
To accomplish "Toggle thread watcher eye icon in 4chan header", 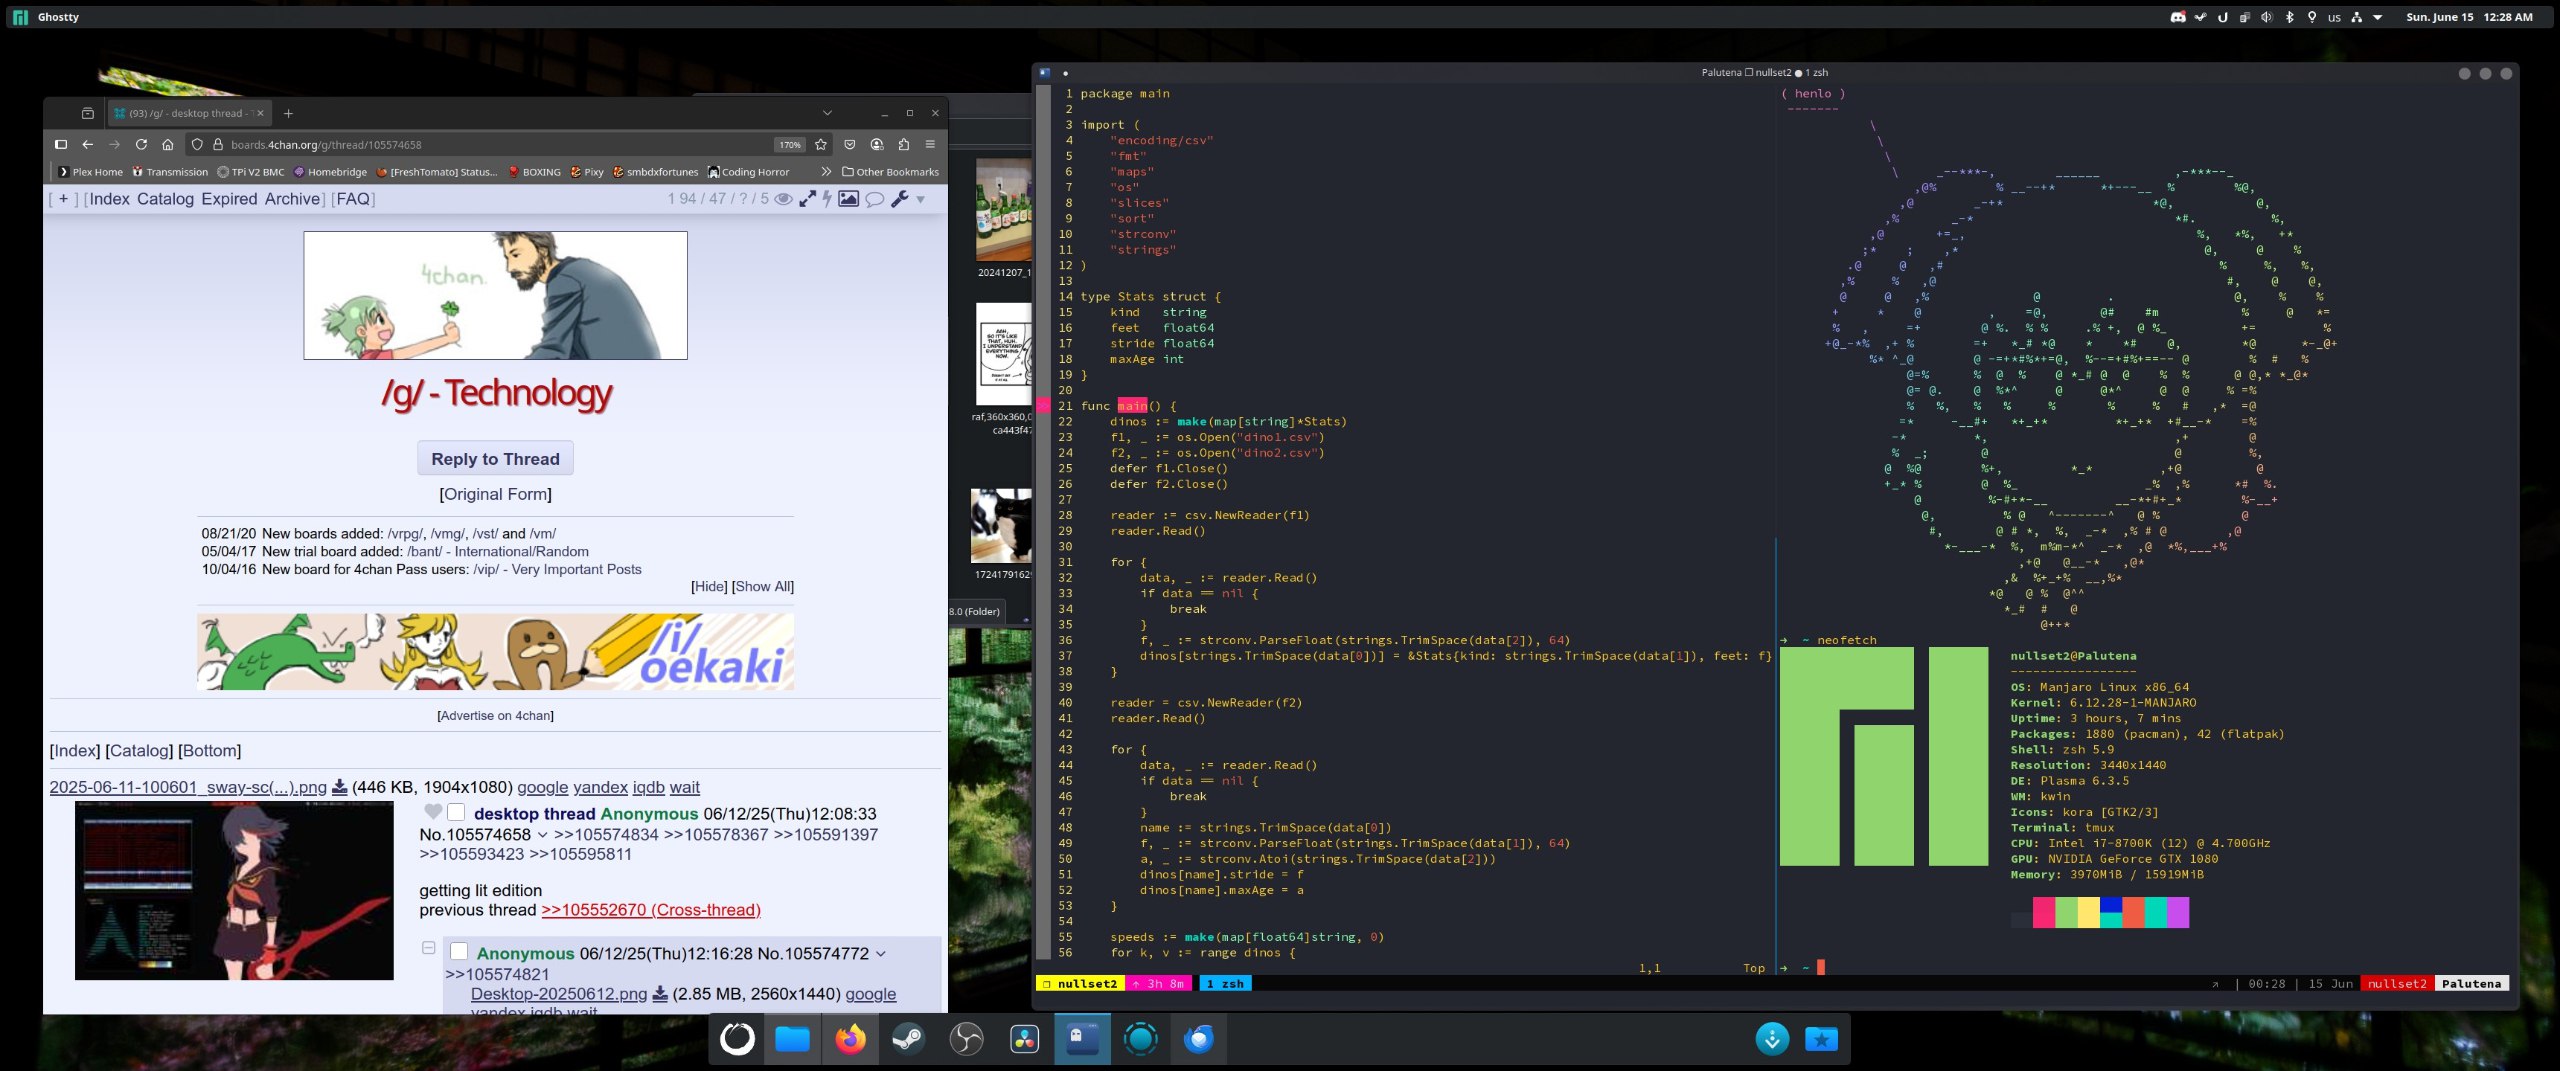I will (x=784, y=199).
